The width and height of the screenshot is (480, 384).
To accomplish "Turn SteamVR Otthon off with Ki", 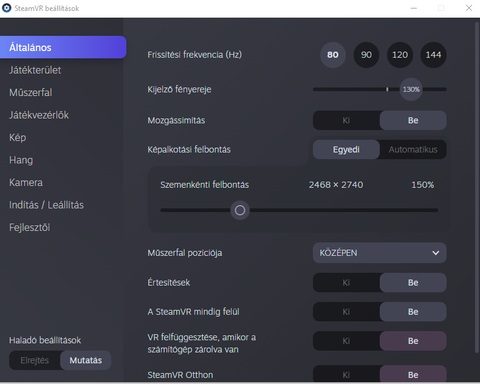I will 346,374.
